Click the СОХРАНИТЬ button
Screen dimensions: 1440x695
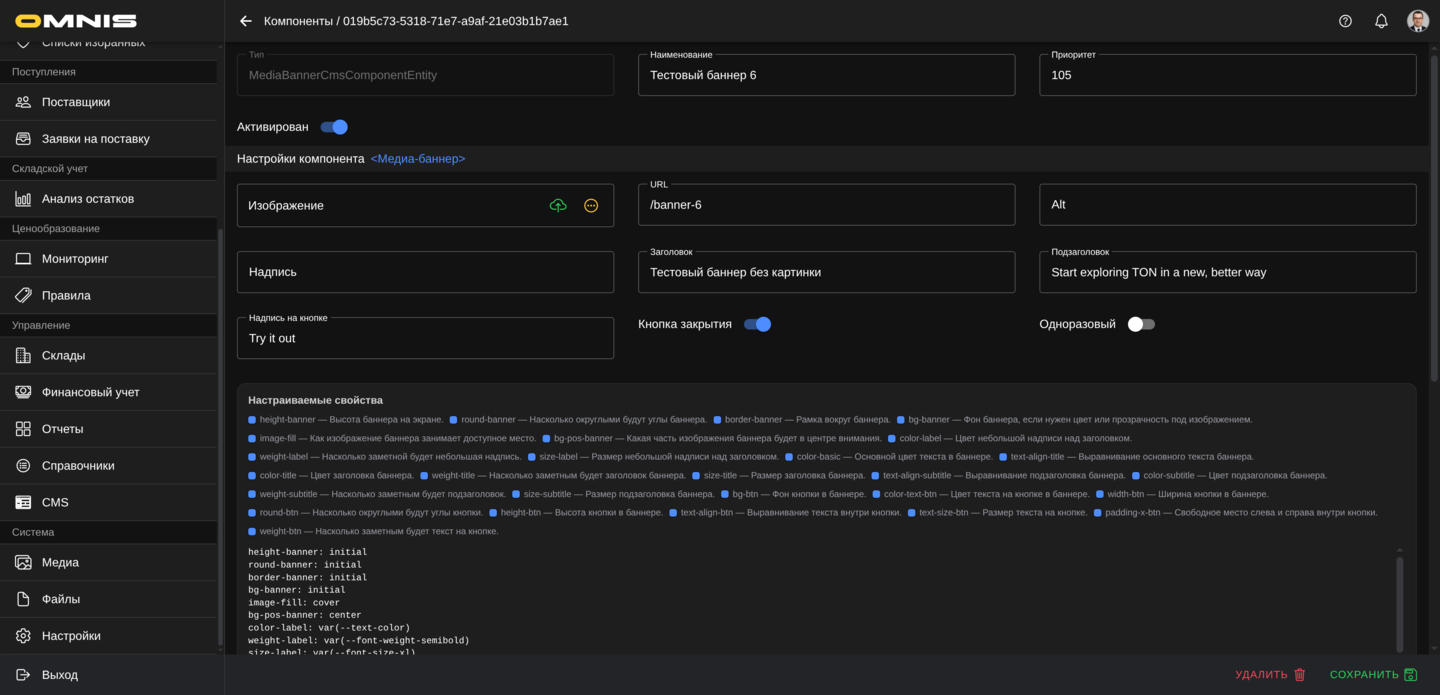click(x=1373, y=675)
